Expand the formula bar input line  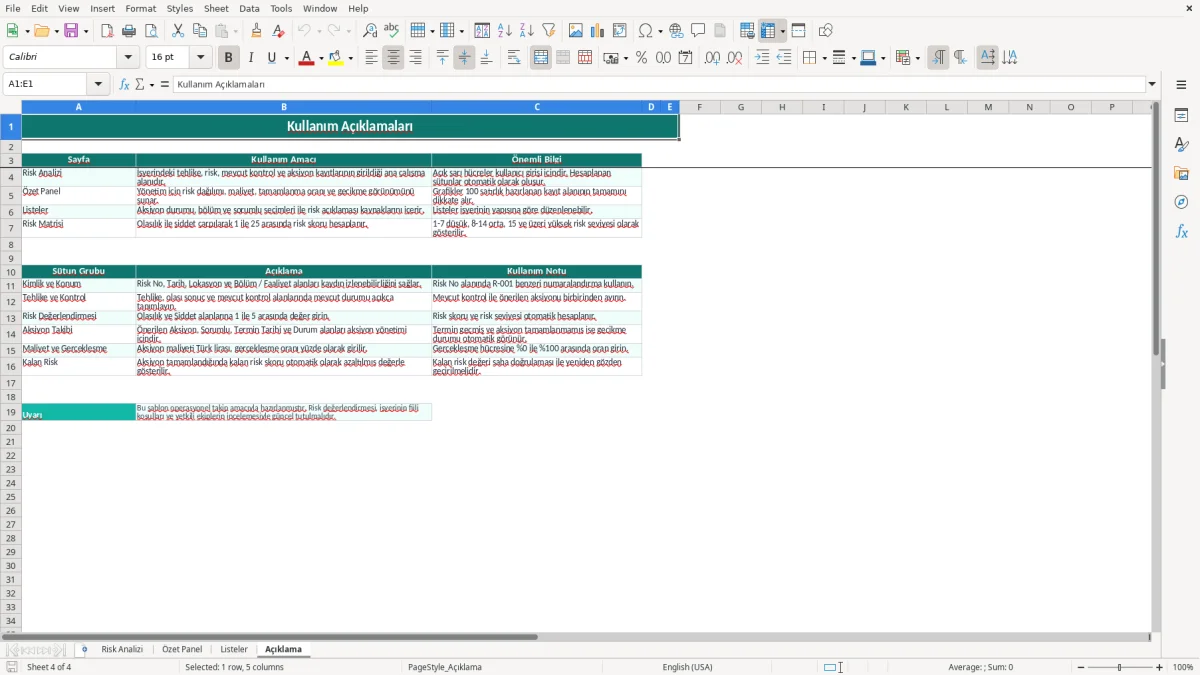(1152, 84)
